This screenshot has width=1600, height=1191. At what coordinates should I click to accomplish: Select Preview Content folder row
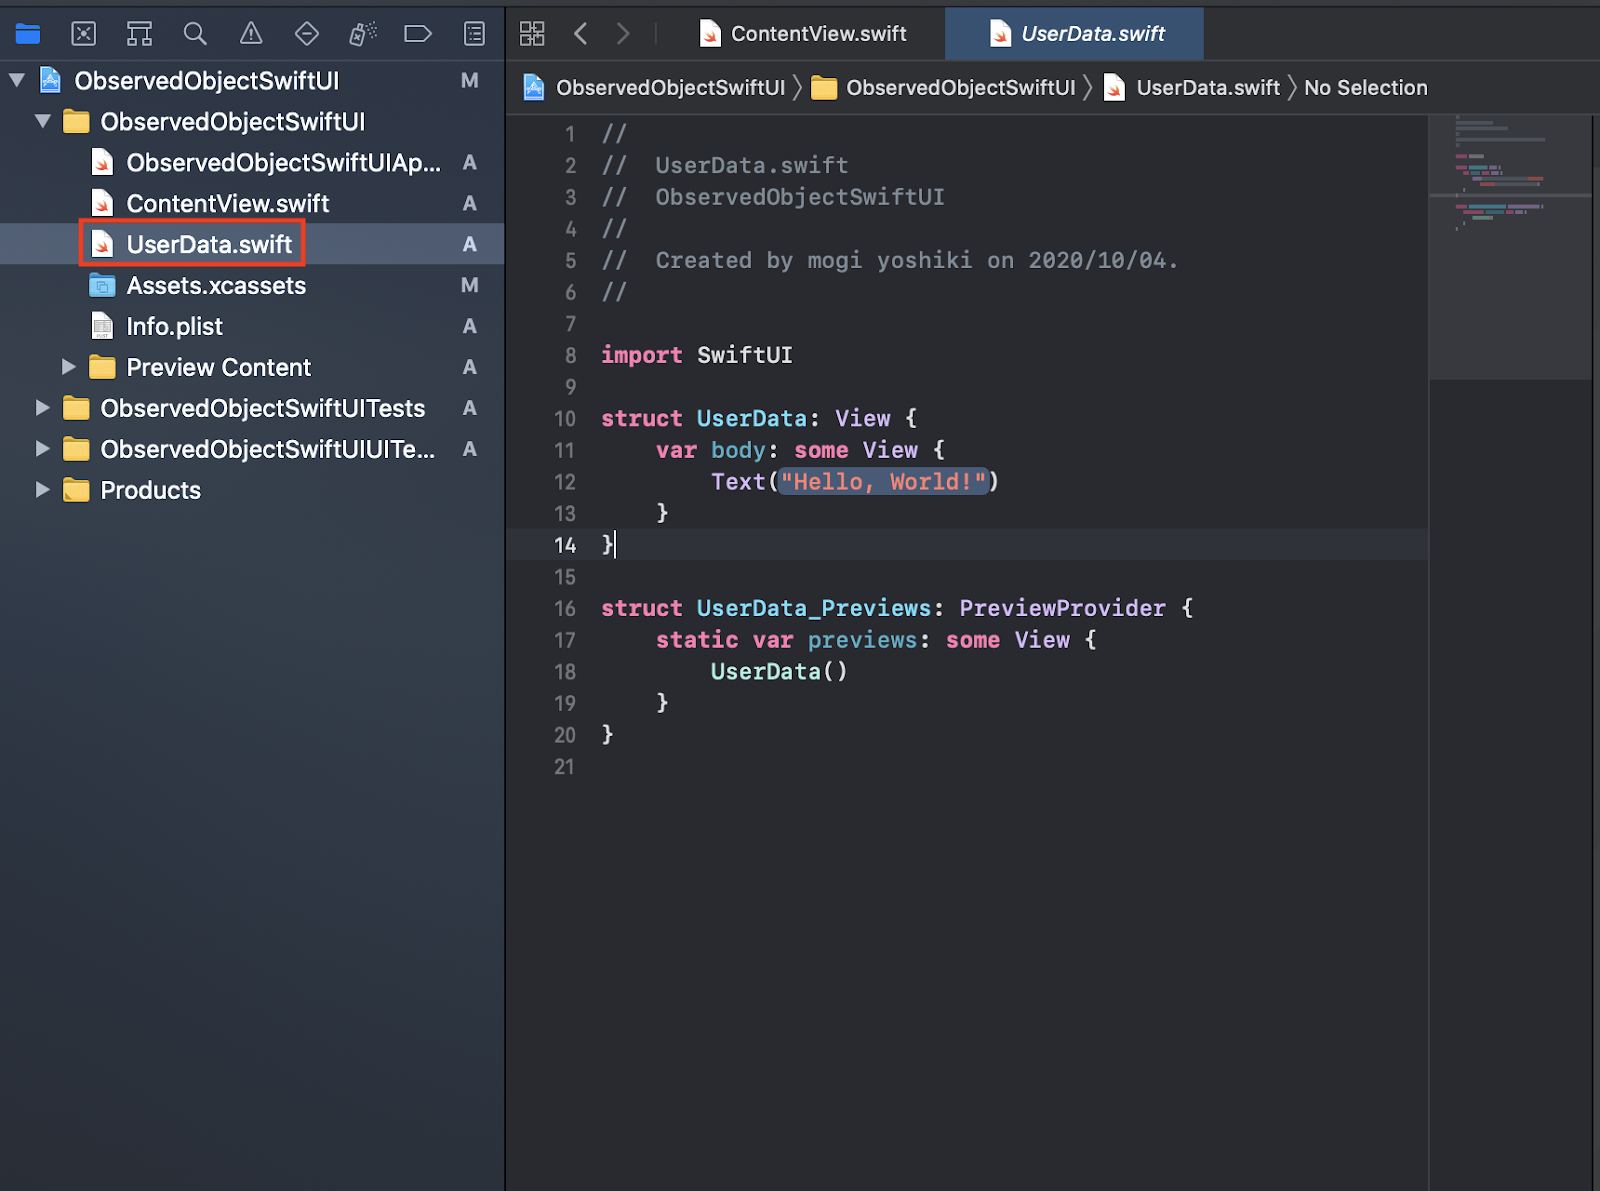click(x=252, y=367)
